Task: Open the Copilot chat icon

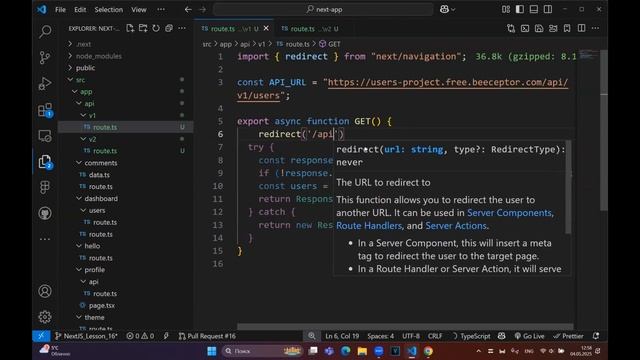Action: point(444,9)
